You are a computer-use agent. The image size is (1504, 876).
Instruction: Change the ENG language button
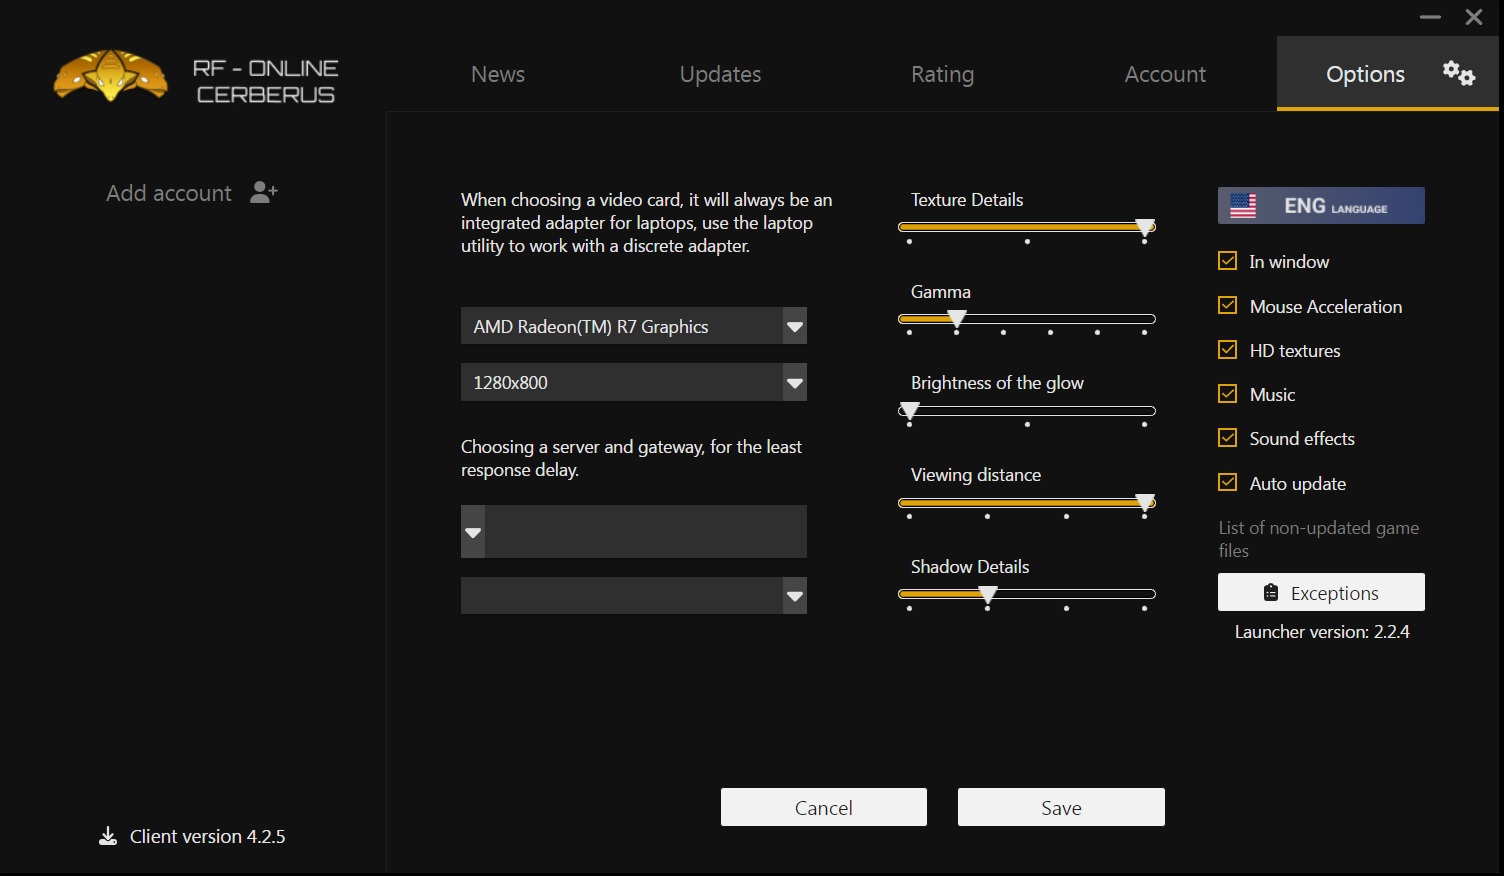[1321, 206]
